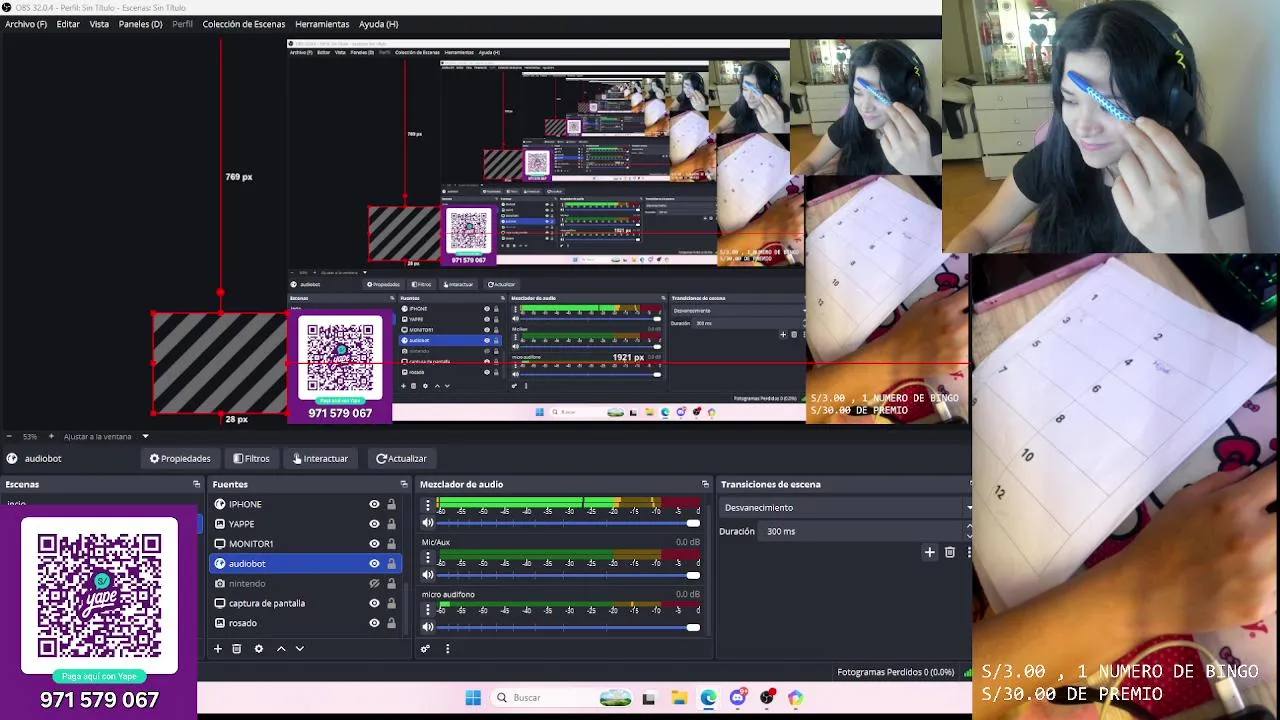Screen dimensions: 1280x720
Task: Open OBS Studio taskbar icon
Action: coord(767,698)
